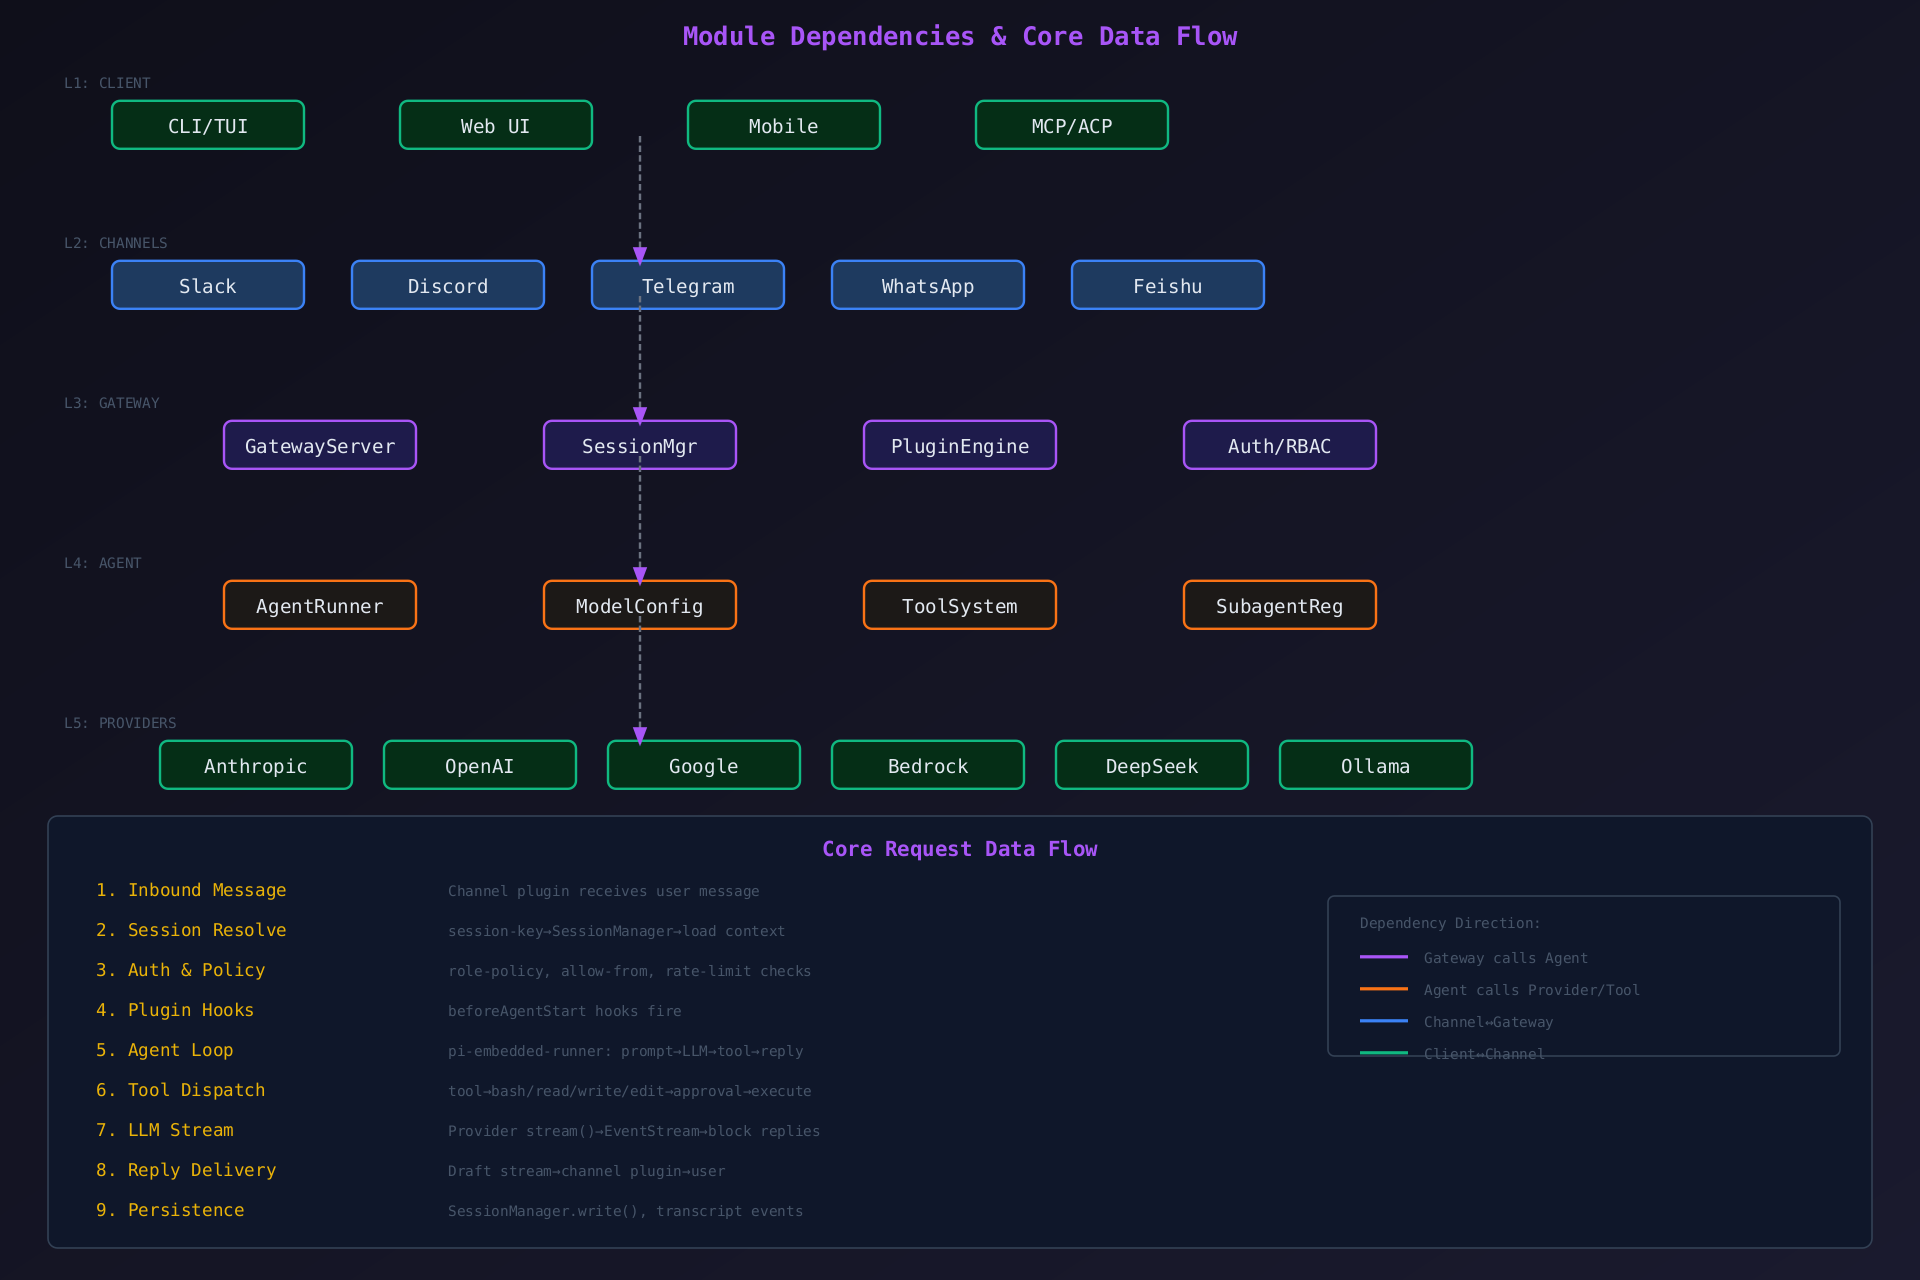Click the ToolSystem agent box
This screenshot has height=1280, width=1920.
coord(960,605)
